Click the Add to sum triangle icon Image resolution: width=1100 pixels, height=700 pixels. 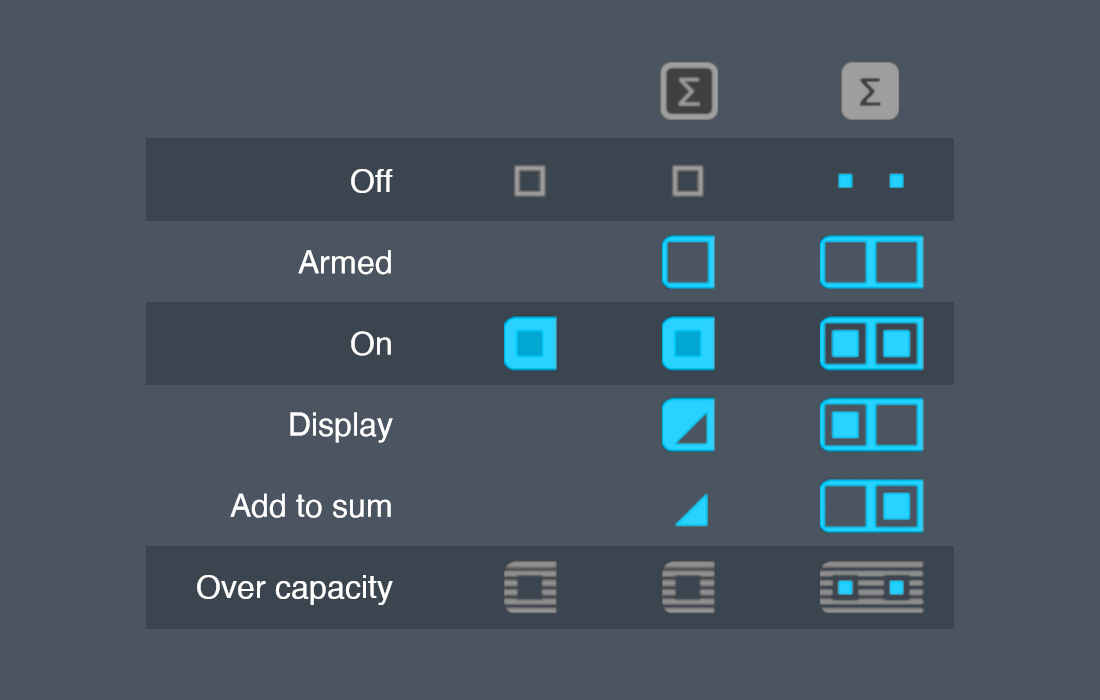click(692, 510)
